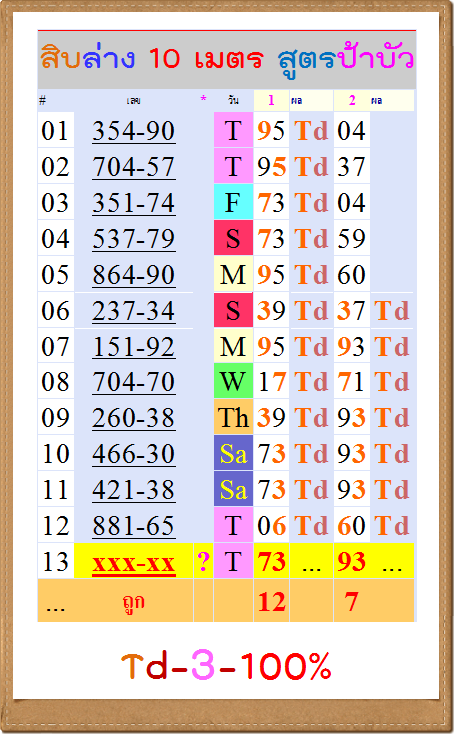The image size is (454, 734).
Task: Open the 704-57 link in row 02
Action: tap(133, 167)
